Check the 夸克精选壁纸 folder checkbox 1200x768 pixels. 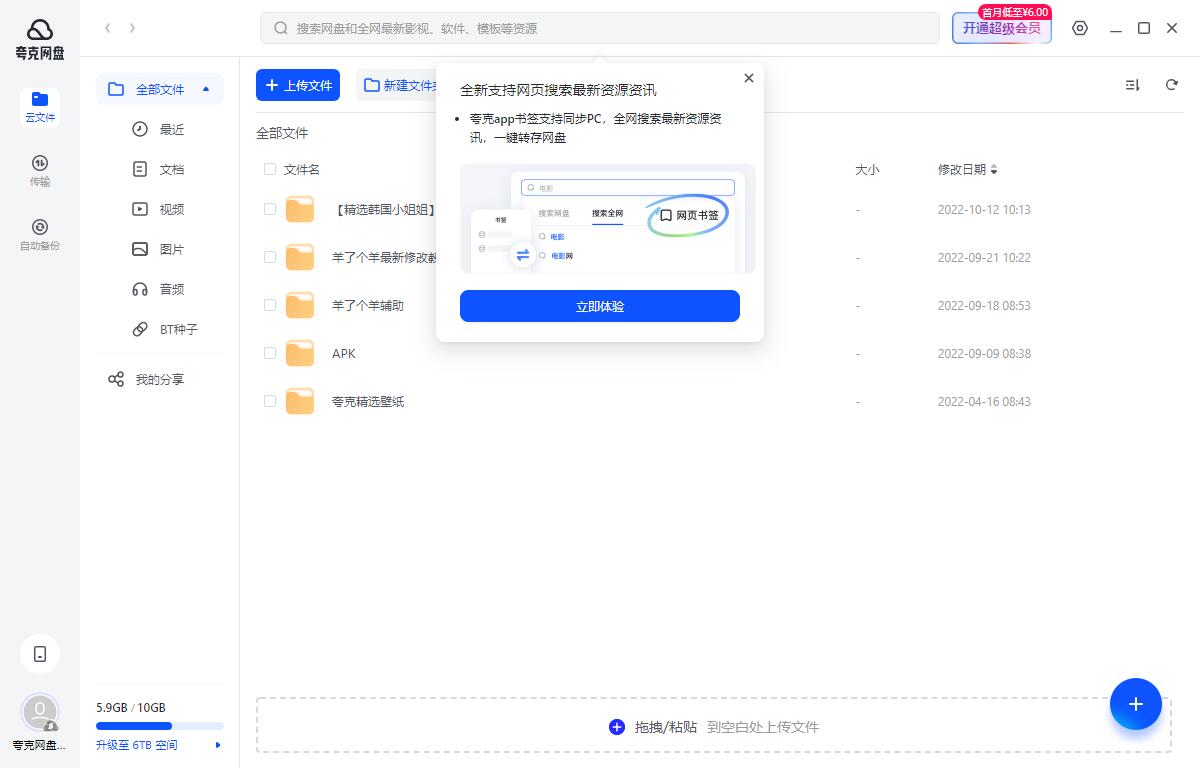pos(270,401)
